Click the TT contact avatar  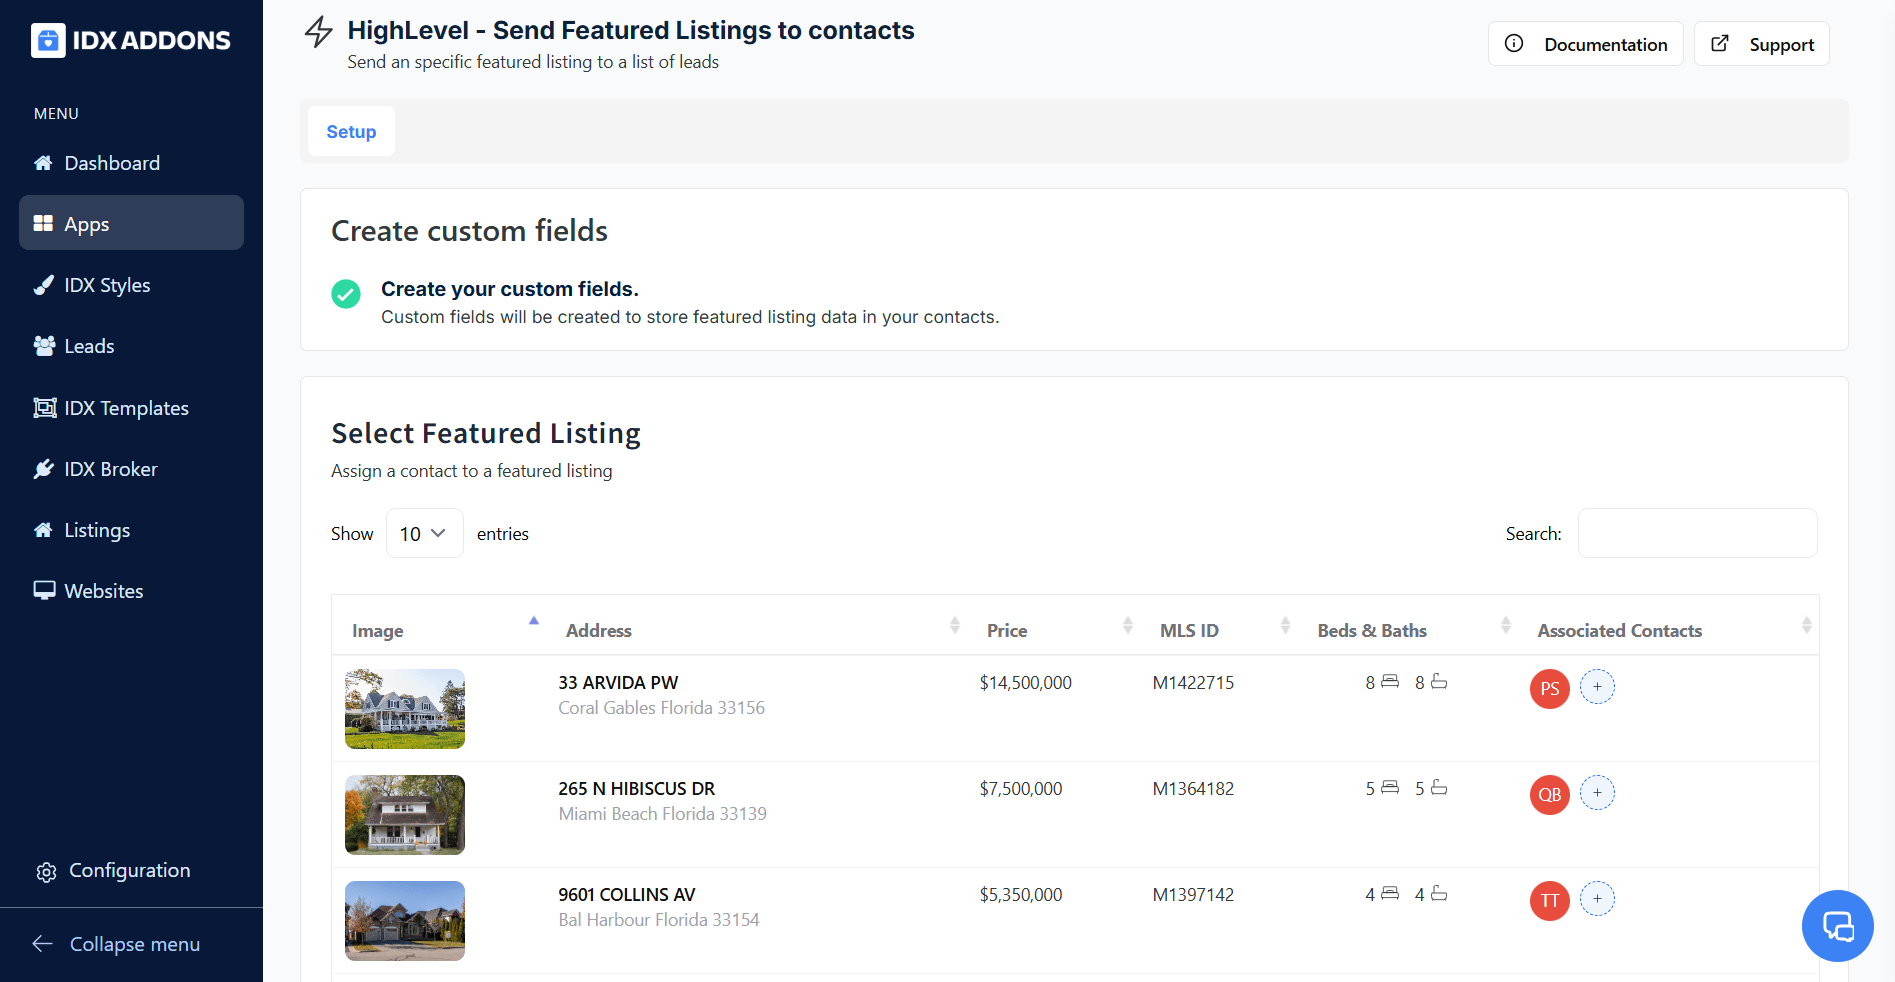point(1549,901)
